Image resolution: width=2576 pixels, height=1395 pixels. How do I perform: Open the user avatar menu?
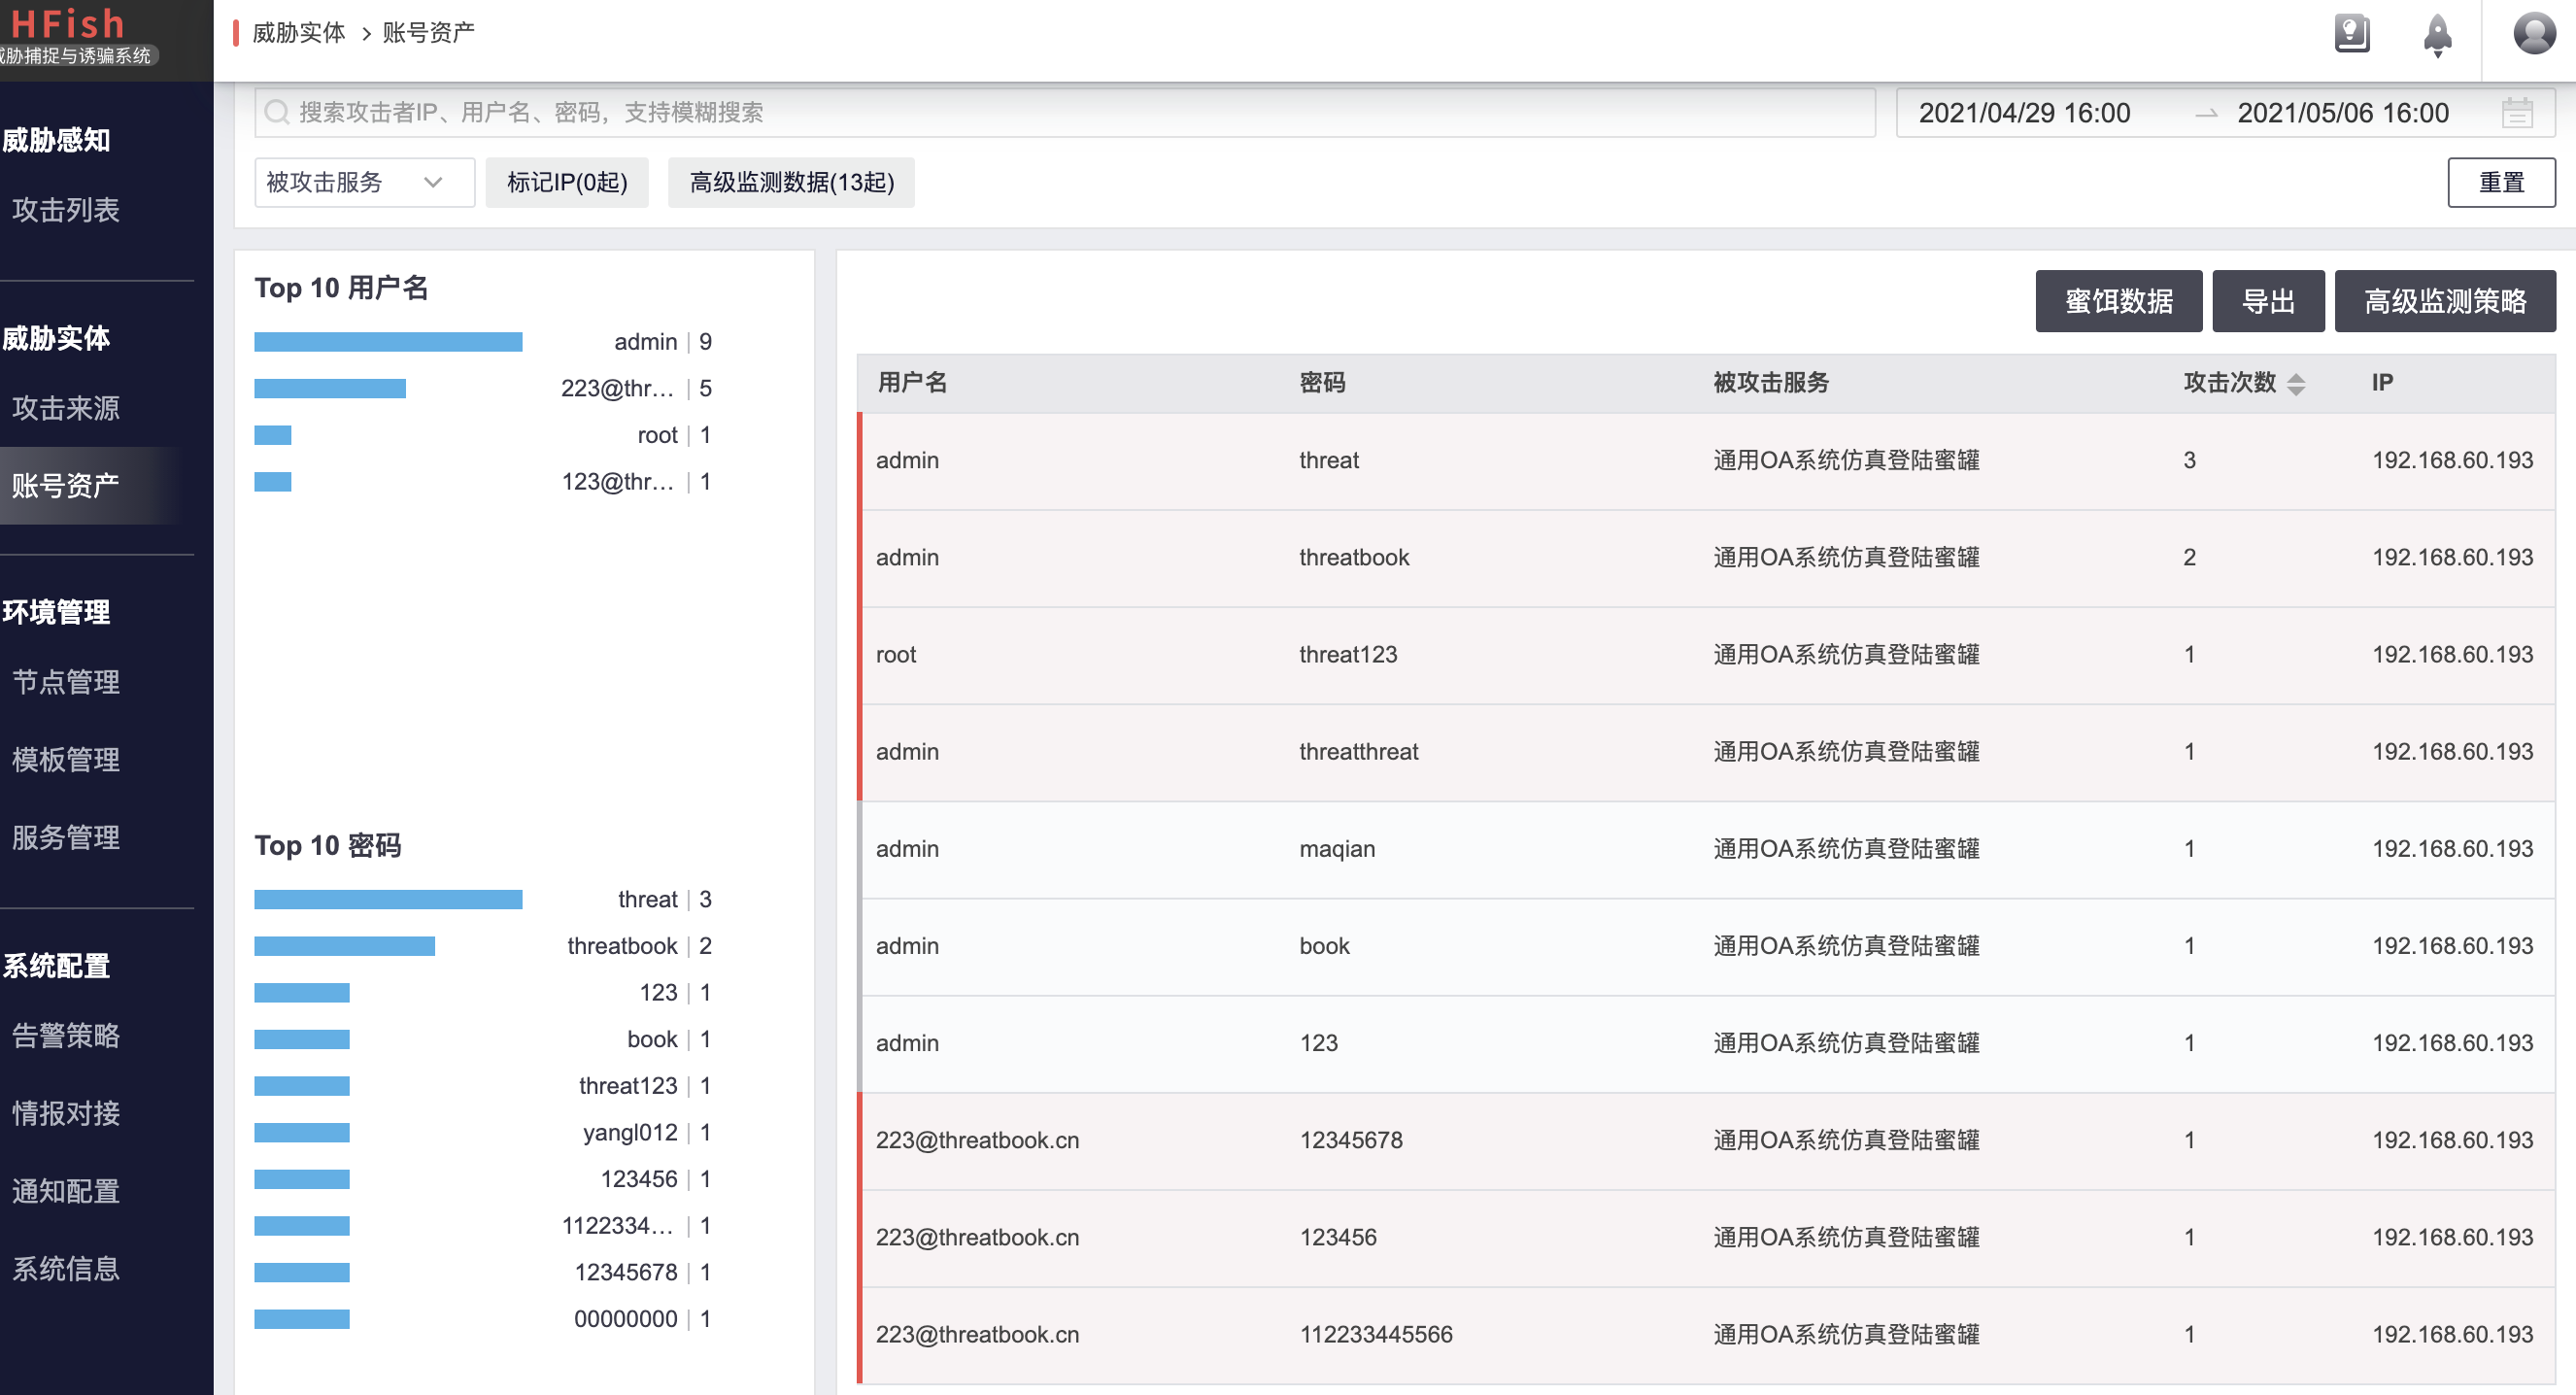(2534, 34)
